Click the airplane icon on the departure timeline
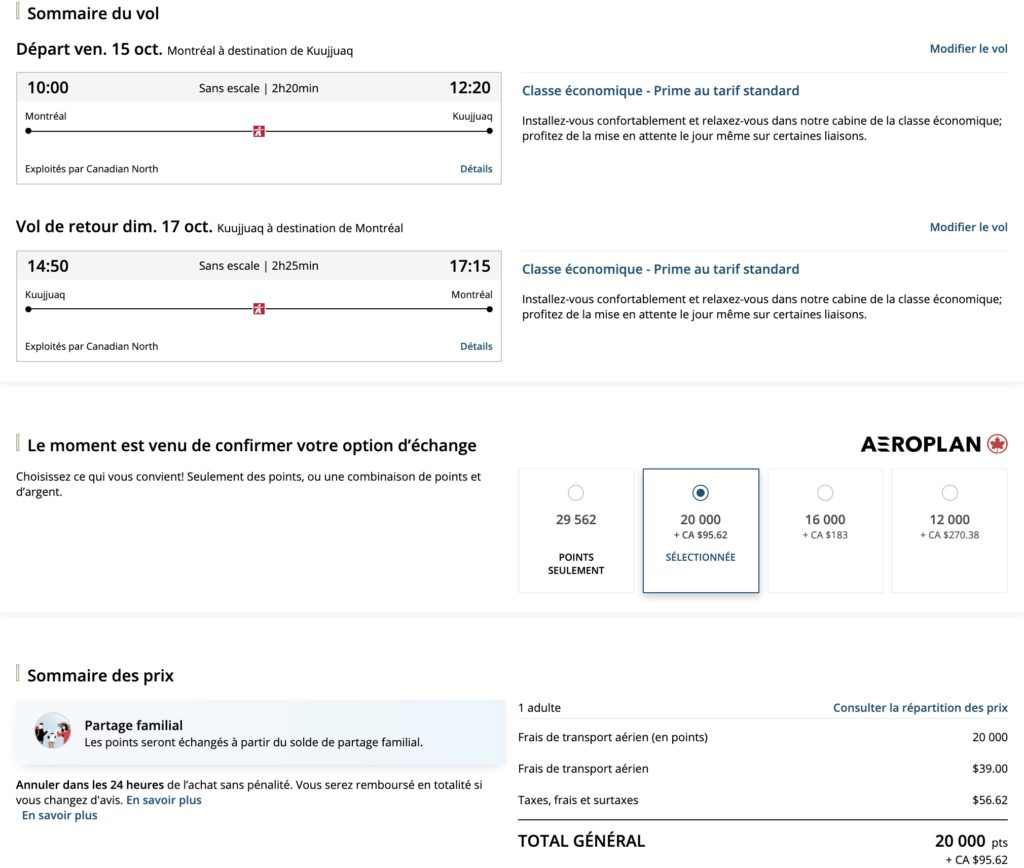 258,130
